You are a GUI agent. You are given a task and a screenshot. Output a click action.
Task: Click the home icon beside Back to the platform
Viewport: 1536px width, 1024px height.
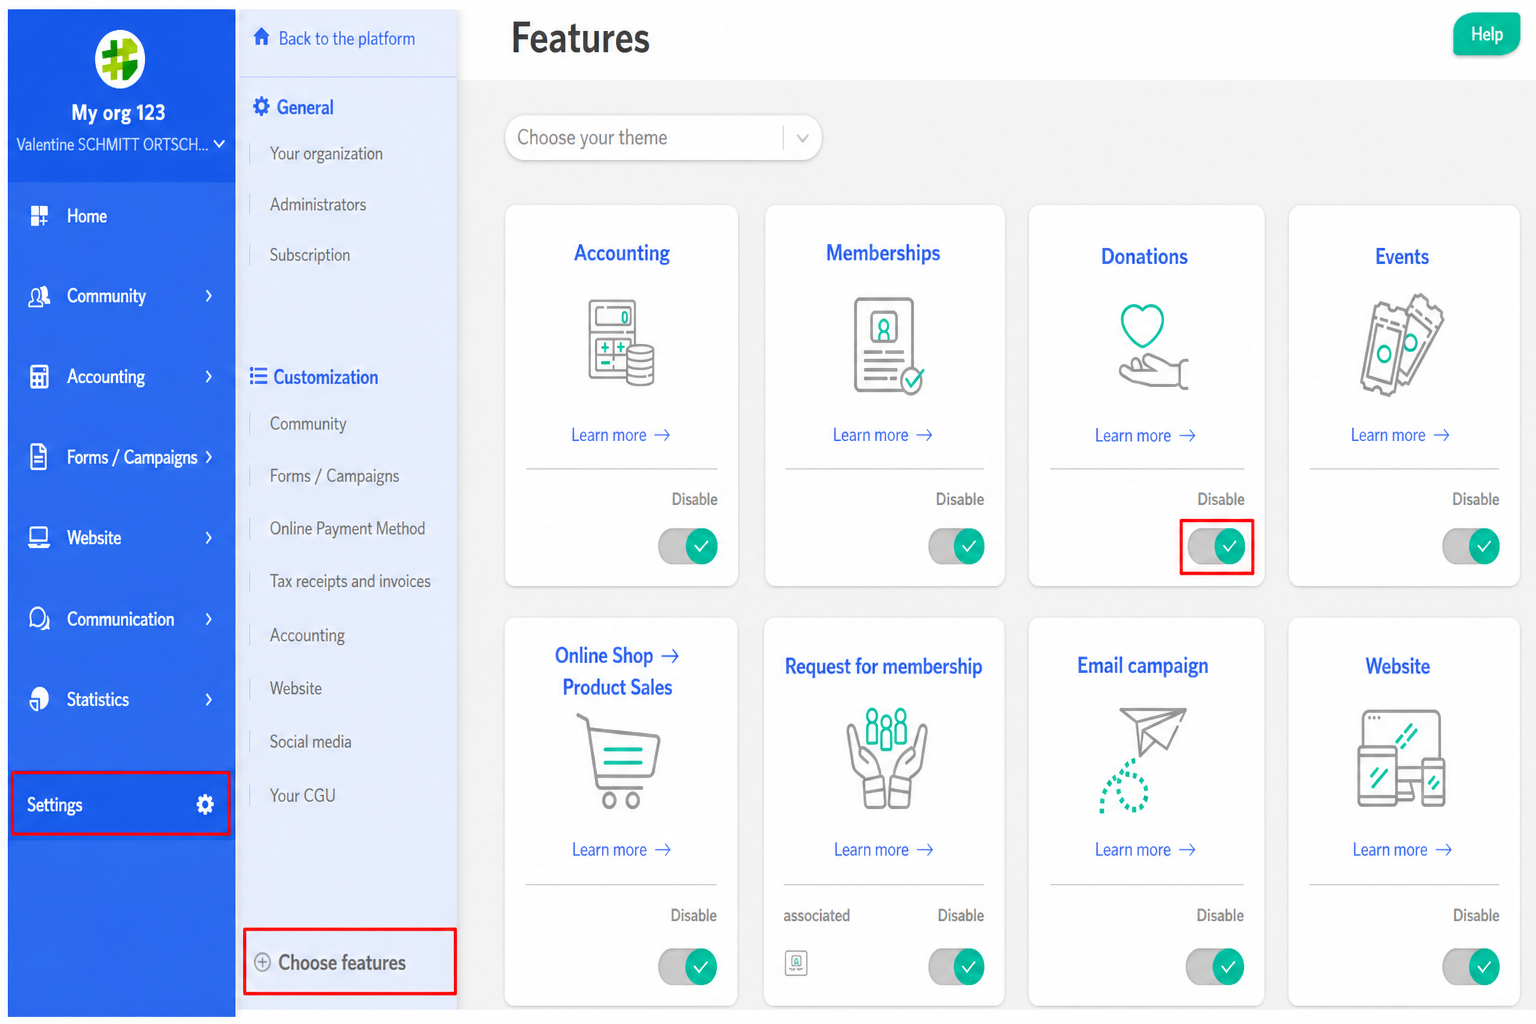pyautogui.click(x=262, y=37)
